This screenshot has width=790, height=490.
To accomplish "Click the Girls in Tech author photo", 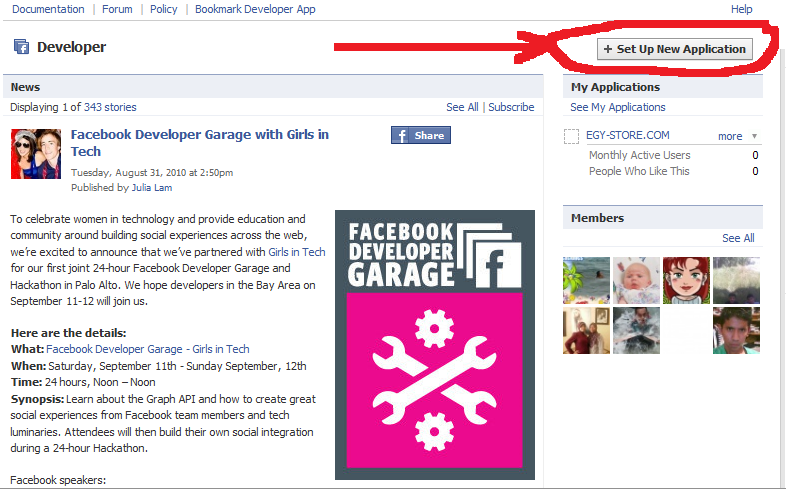I will [36, 154].
